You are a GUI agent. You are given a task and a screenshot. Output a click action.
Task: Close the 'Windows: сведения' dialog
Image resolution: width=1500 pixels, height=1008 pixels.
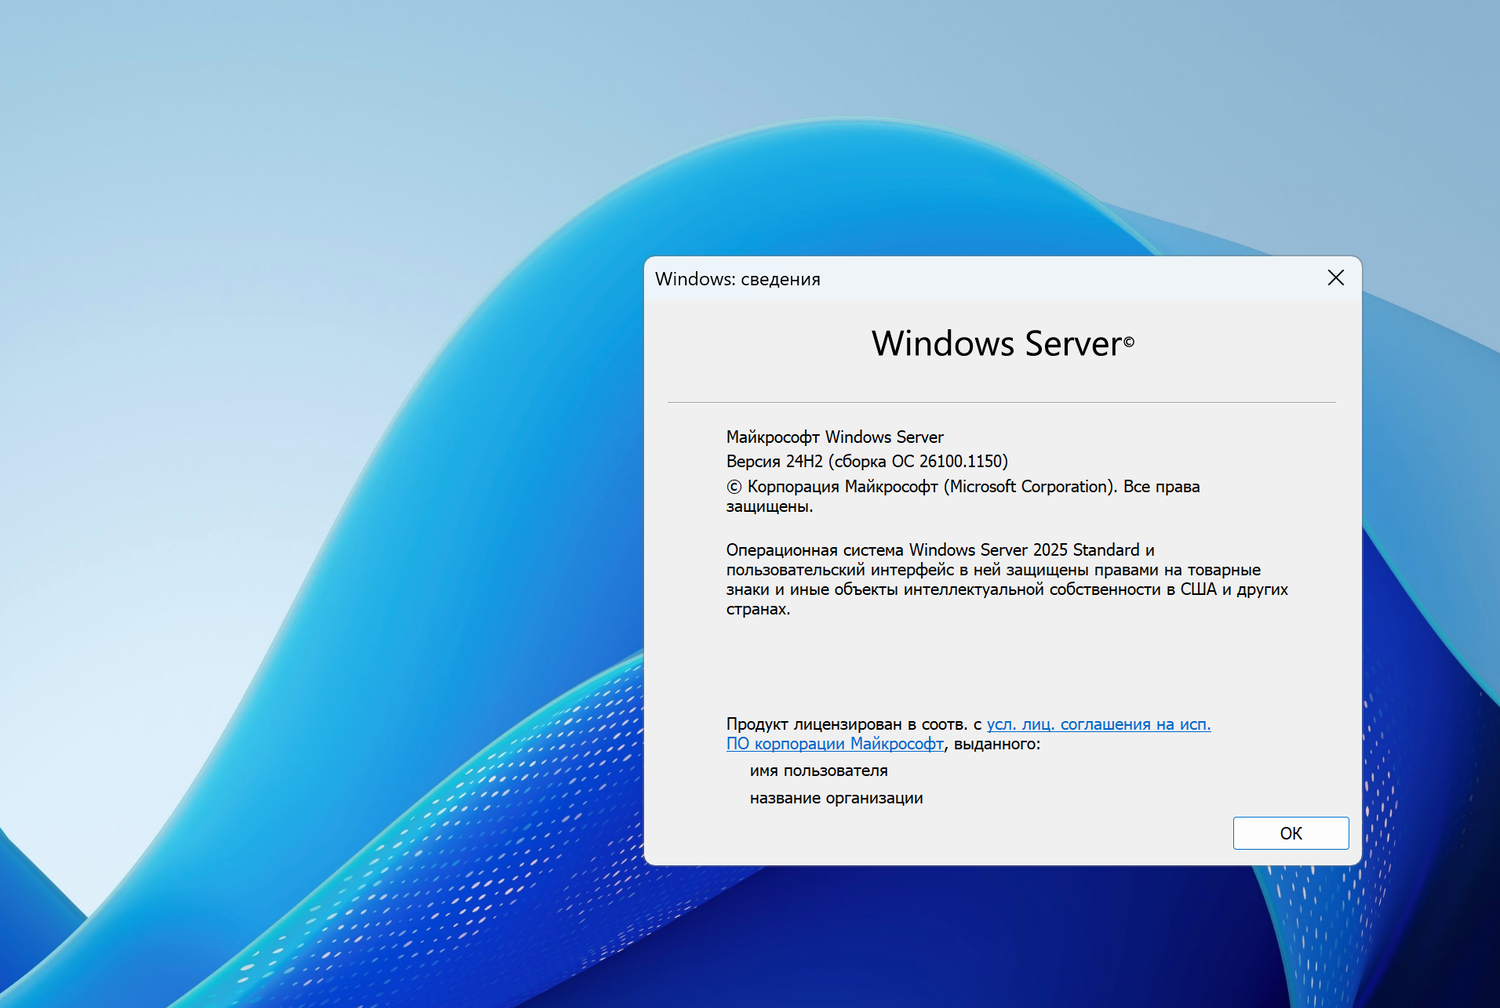1335,278
